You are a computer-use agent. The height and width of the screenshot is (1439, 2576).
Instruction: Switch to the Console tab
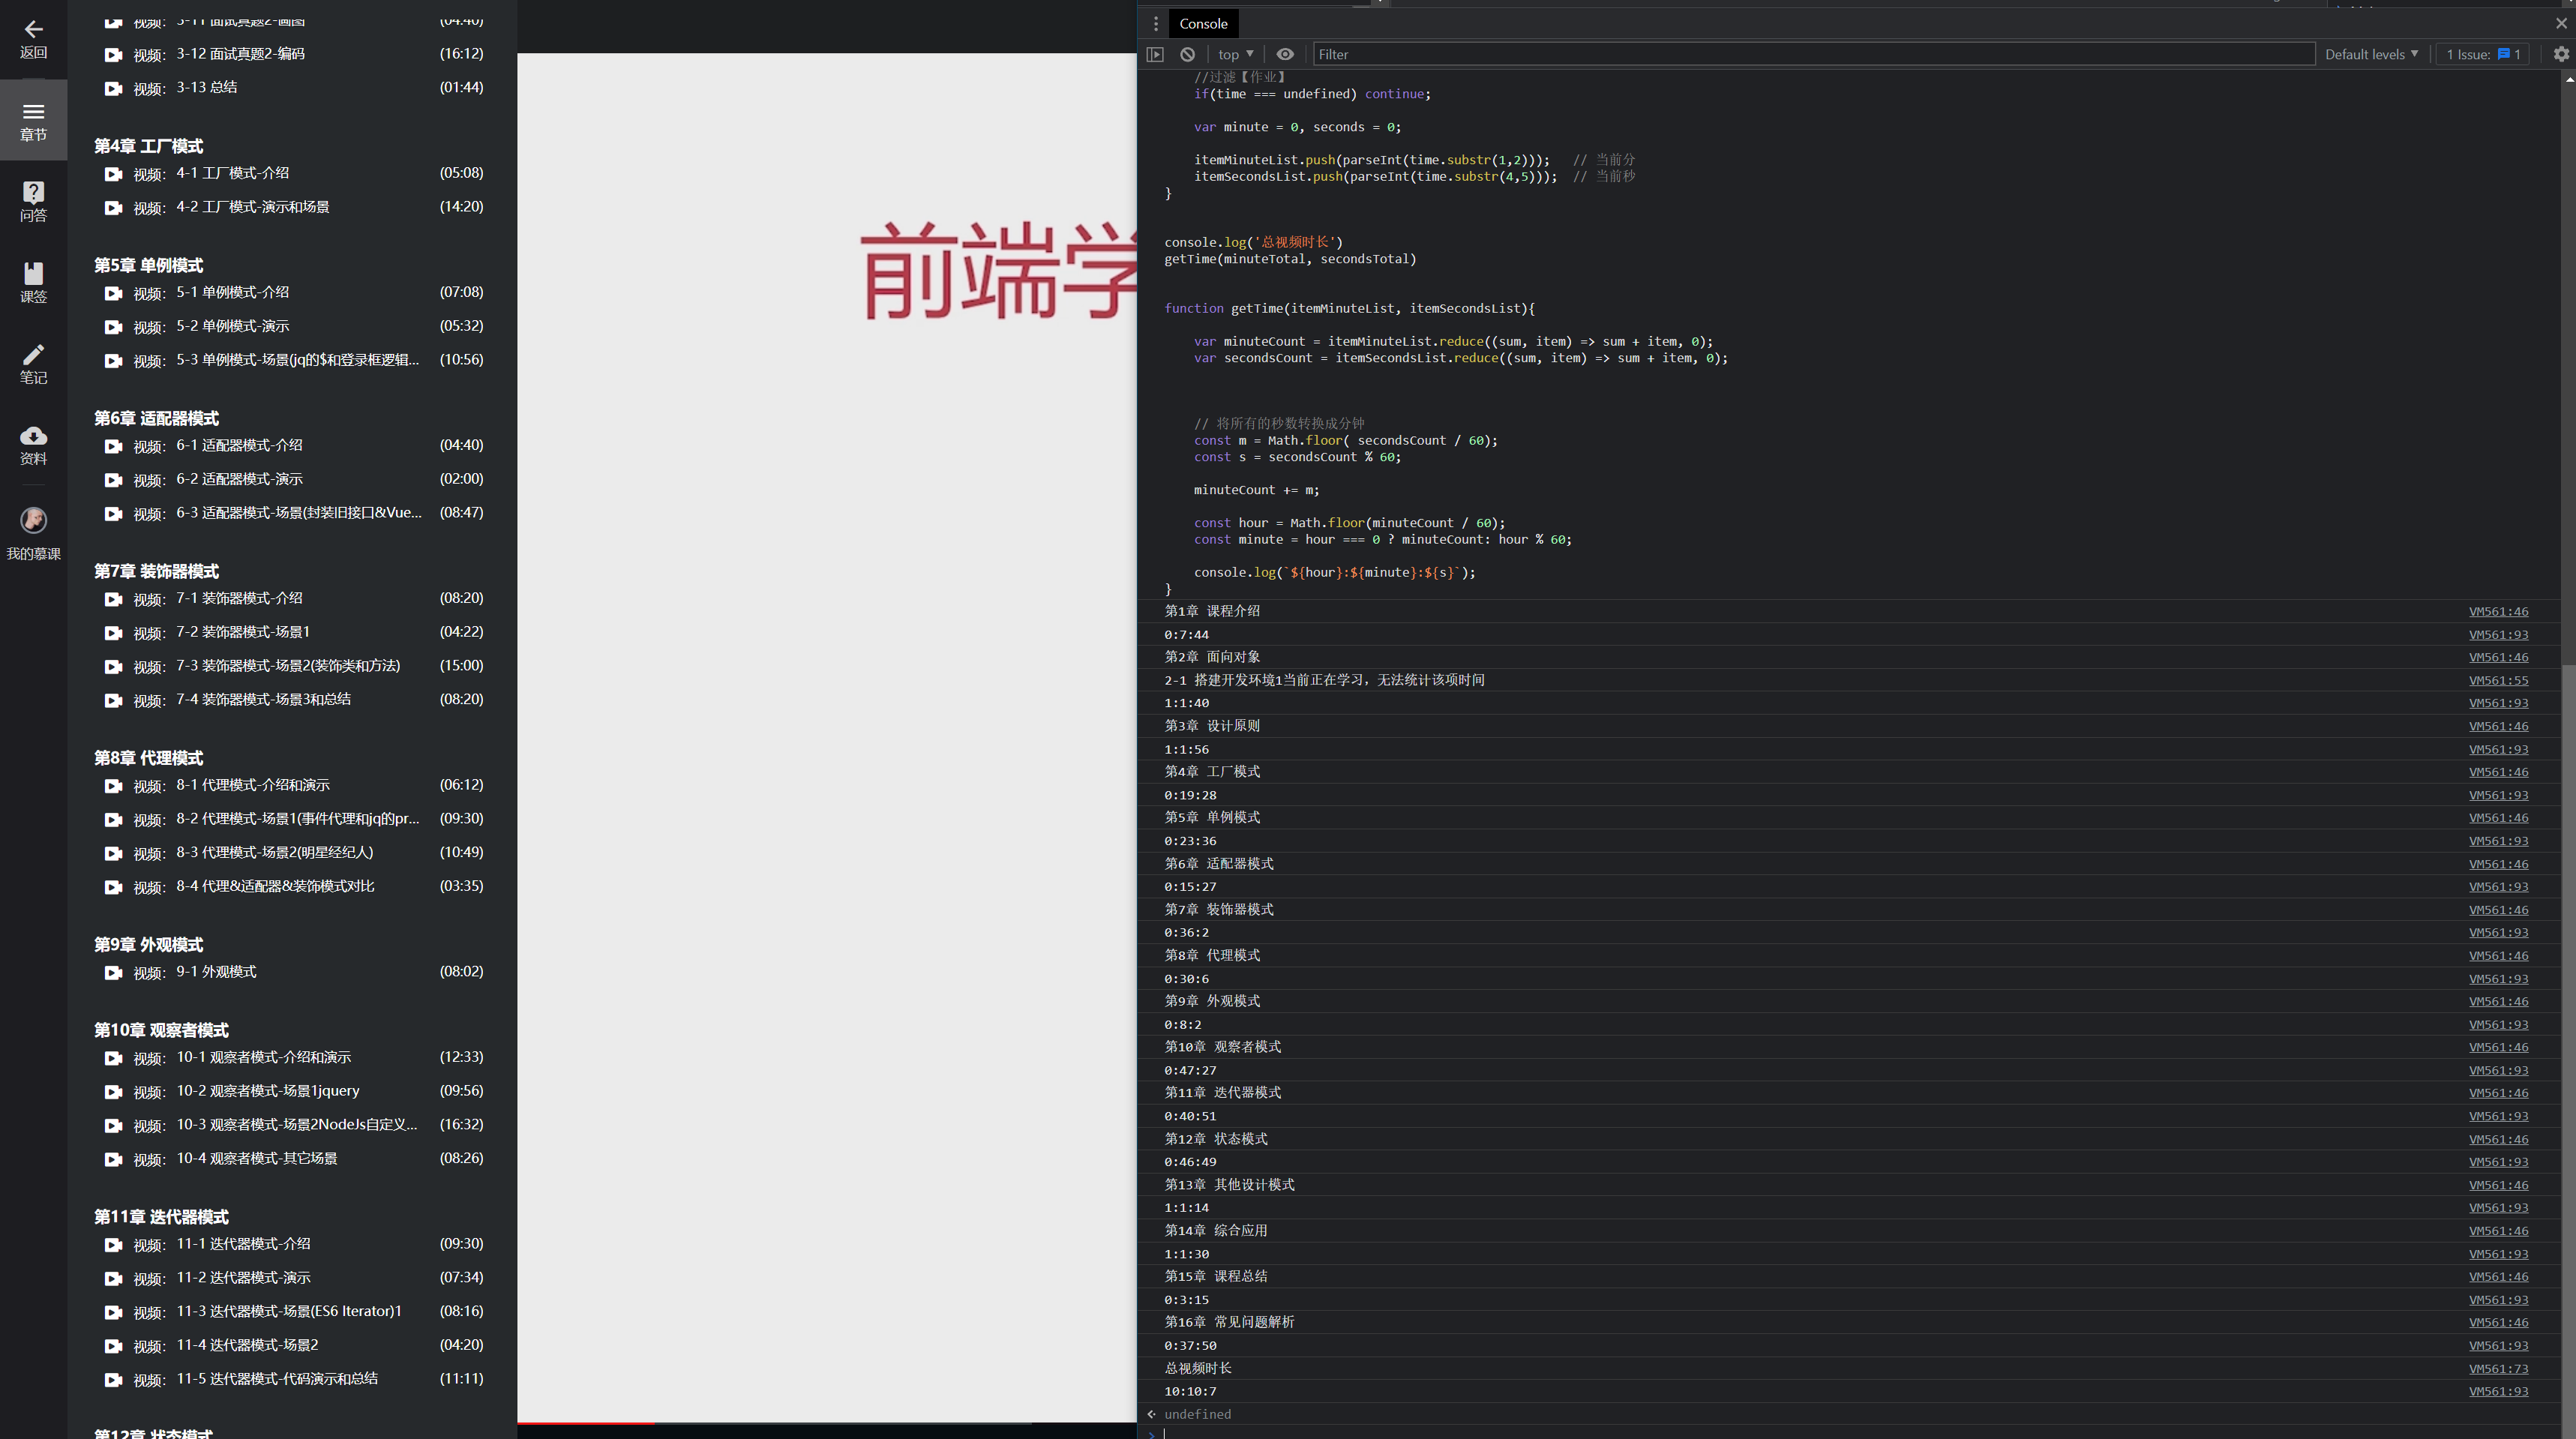tap(1203, 23)
